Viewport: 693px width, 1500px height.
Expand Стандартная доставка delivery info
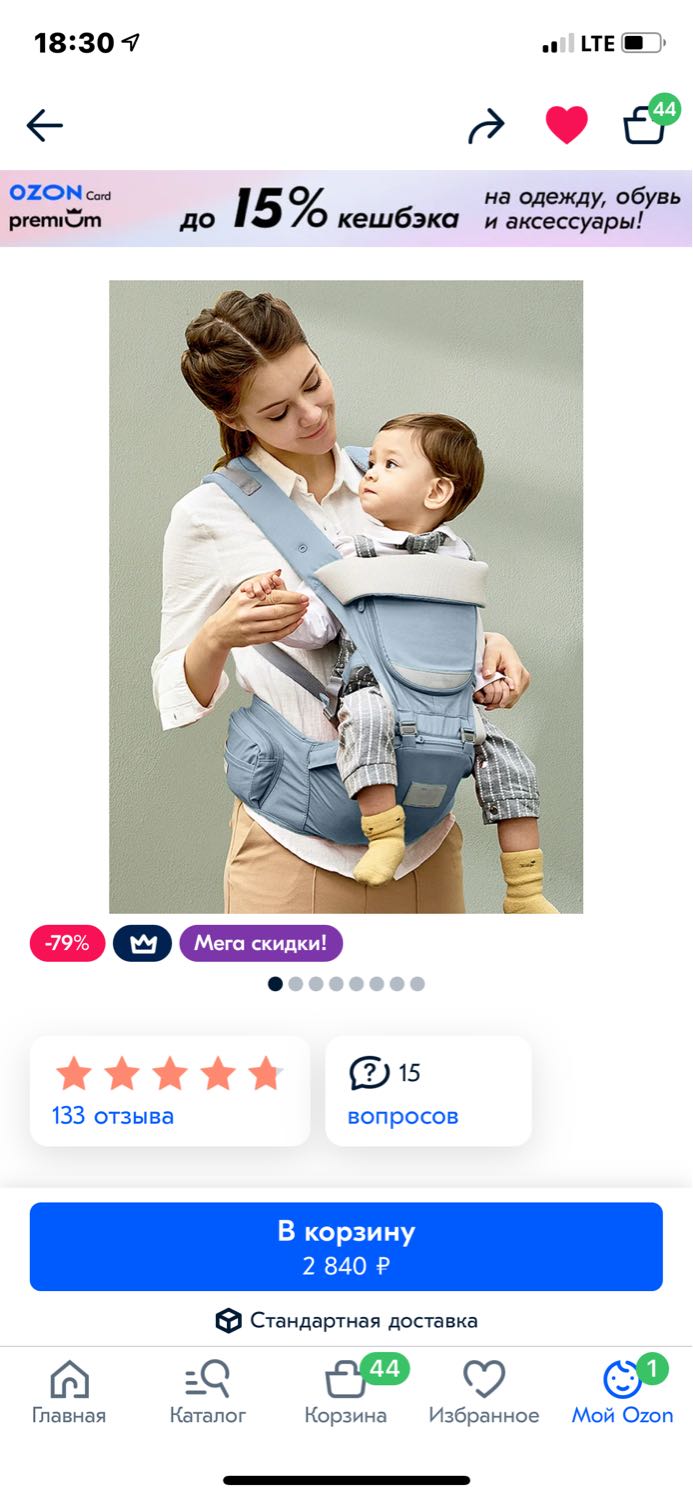[346, 1321]
